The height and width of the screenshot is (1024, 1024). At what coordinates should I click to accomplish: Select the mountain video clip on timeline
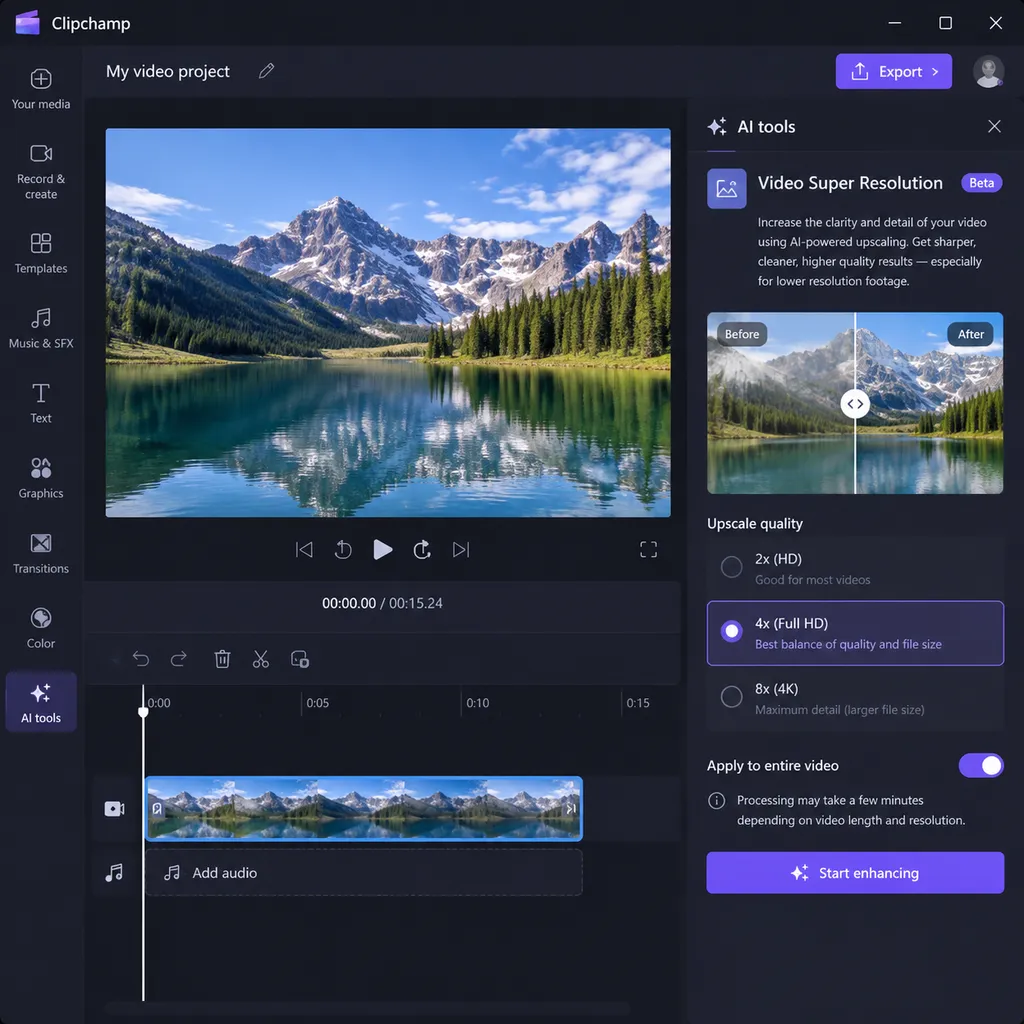click(x=364, y=808)
